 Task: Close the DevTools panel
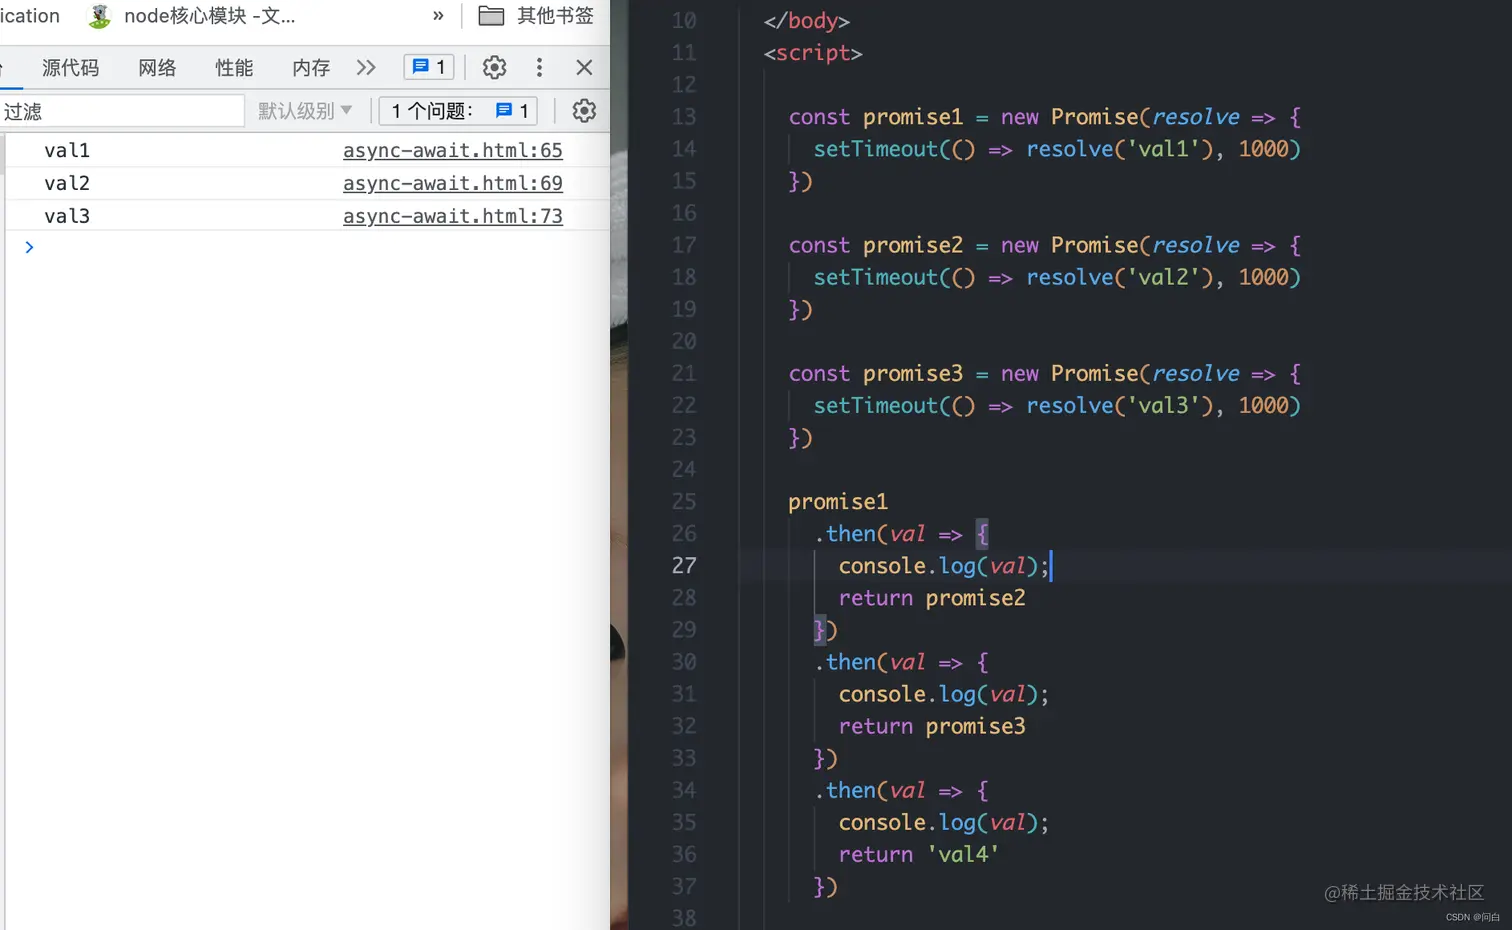(x=585, y=67)
